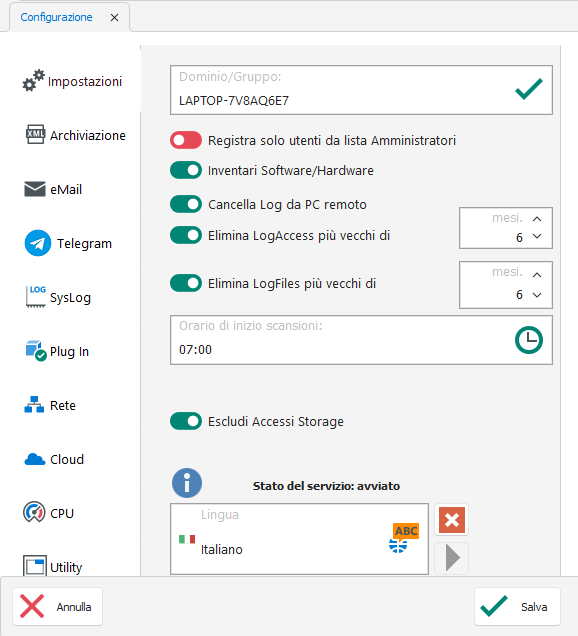Enable Registra solo utenti da lista Amministratori
The height and width of the screenshot is (636, 578).
tap(186, 140)
